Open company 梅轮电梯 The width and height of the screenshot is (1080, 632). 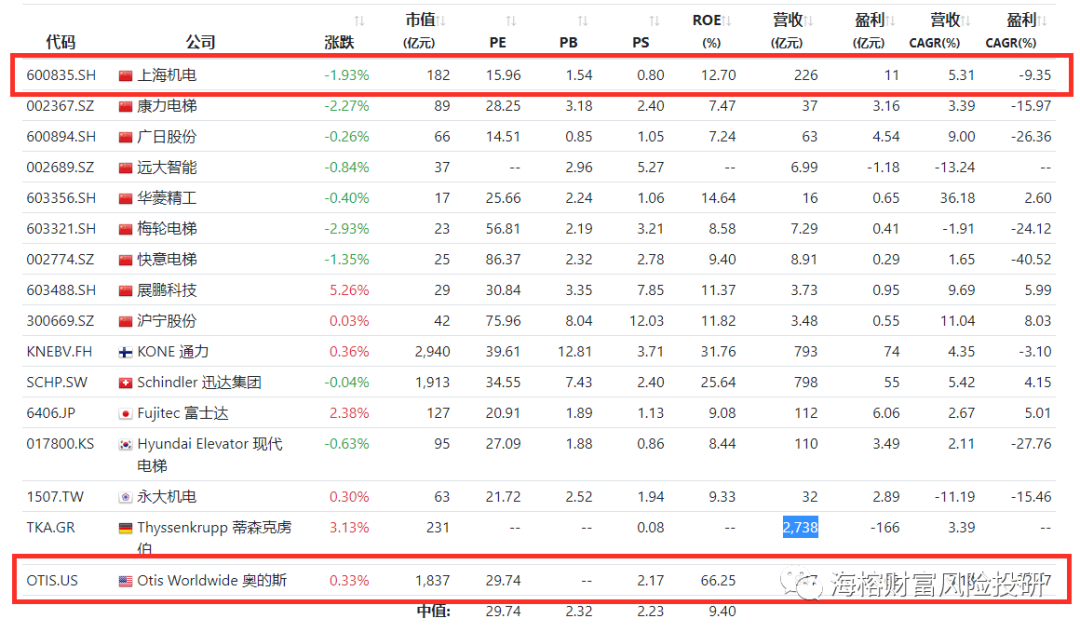click(167, 229)
